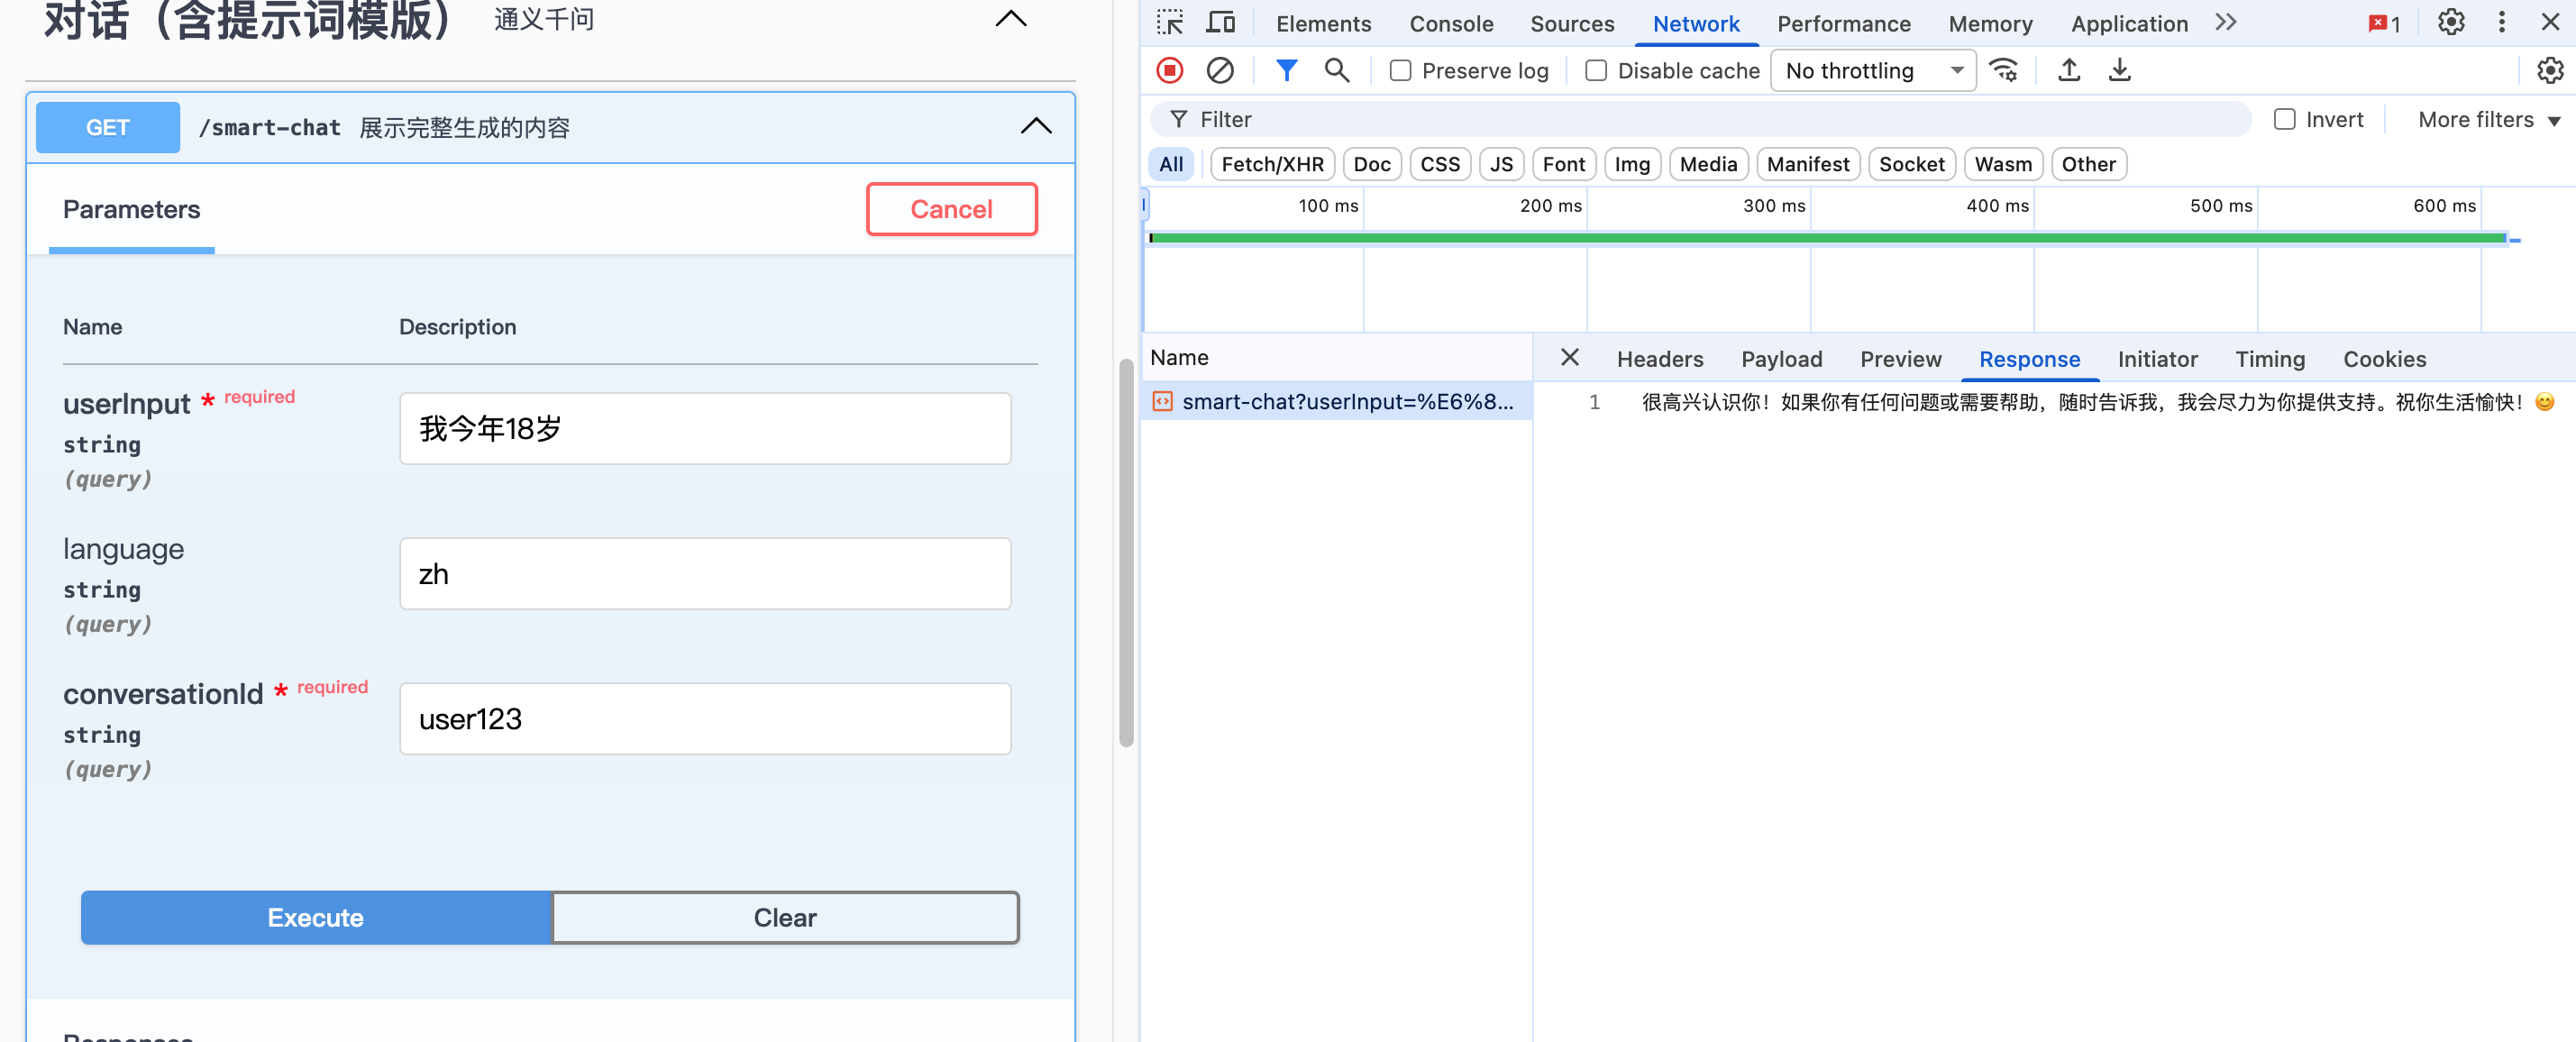This screenshot has width=2576, height=1042.
Task: Clear the network log
Action: 1219,70
